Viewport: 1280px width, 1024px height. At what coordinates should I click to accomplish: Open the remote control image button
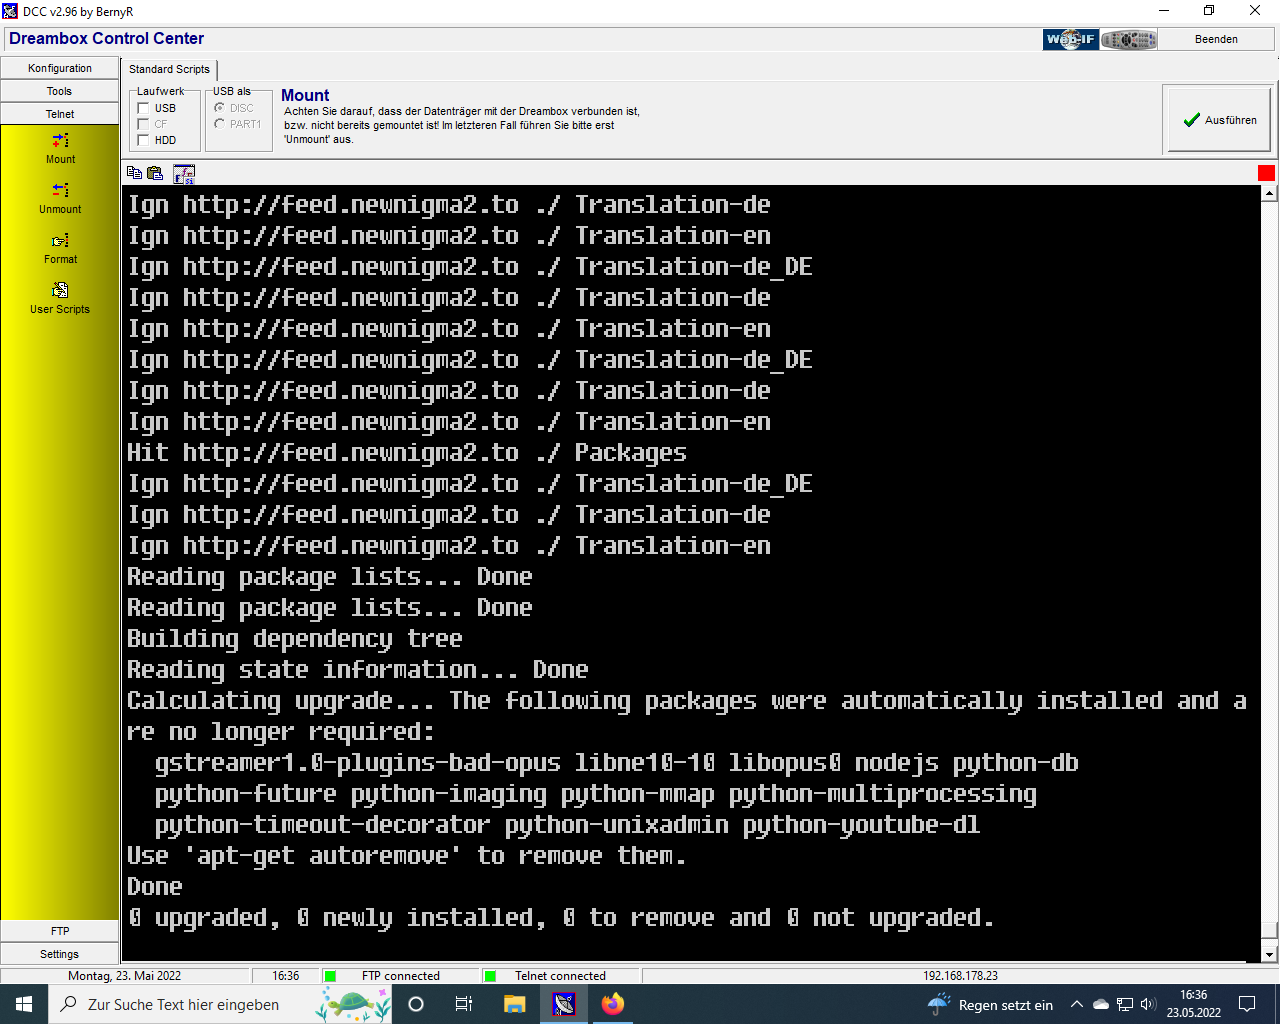coord(1129,39)
